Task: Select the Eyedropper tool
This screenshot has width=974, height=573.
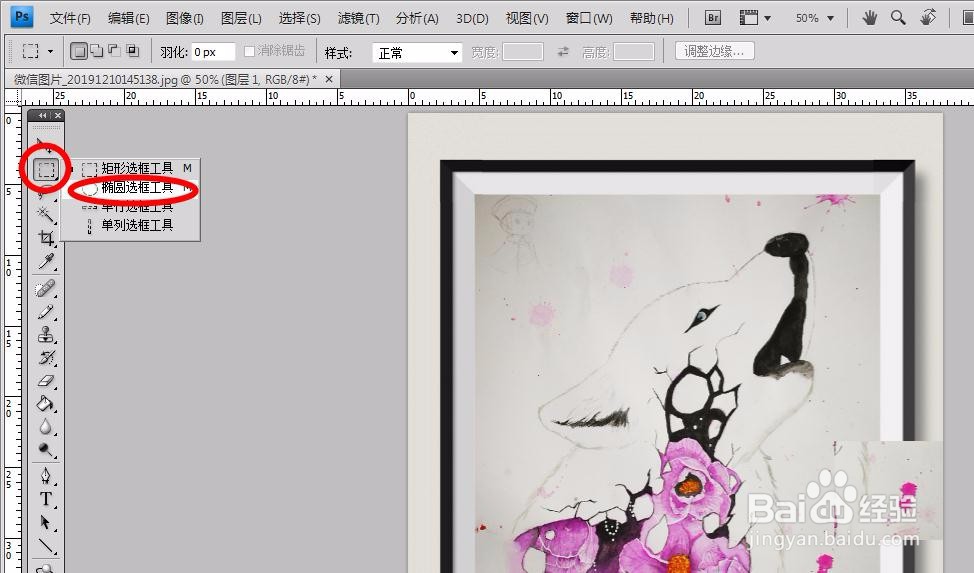Action: click(45, 262)
